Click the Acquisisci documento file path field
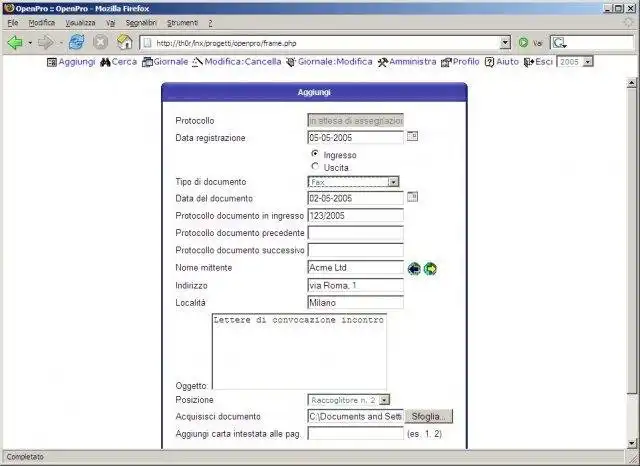This screenshot has height=466, width=640. click(x=356, y=416)
